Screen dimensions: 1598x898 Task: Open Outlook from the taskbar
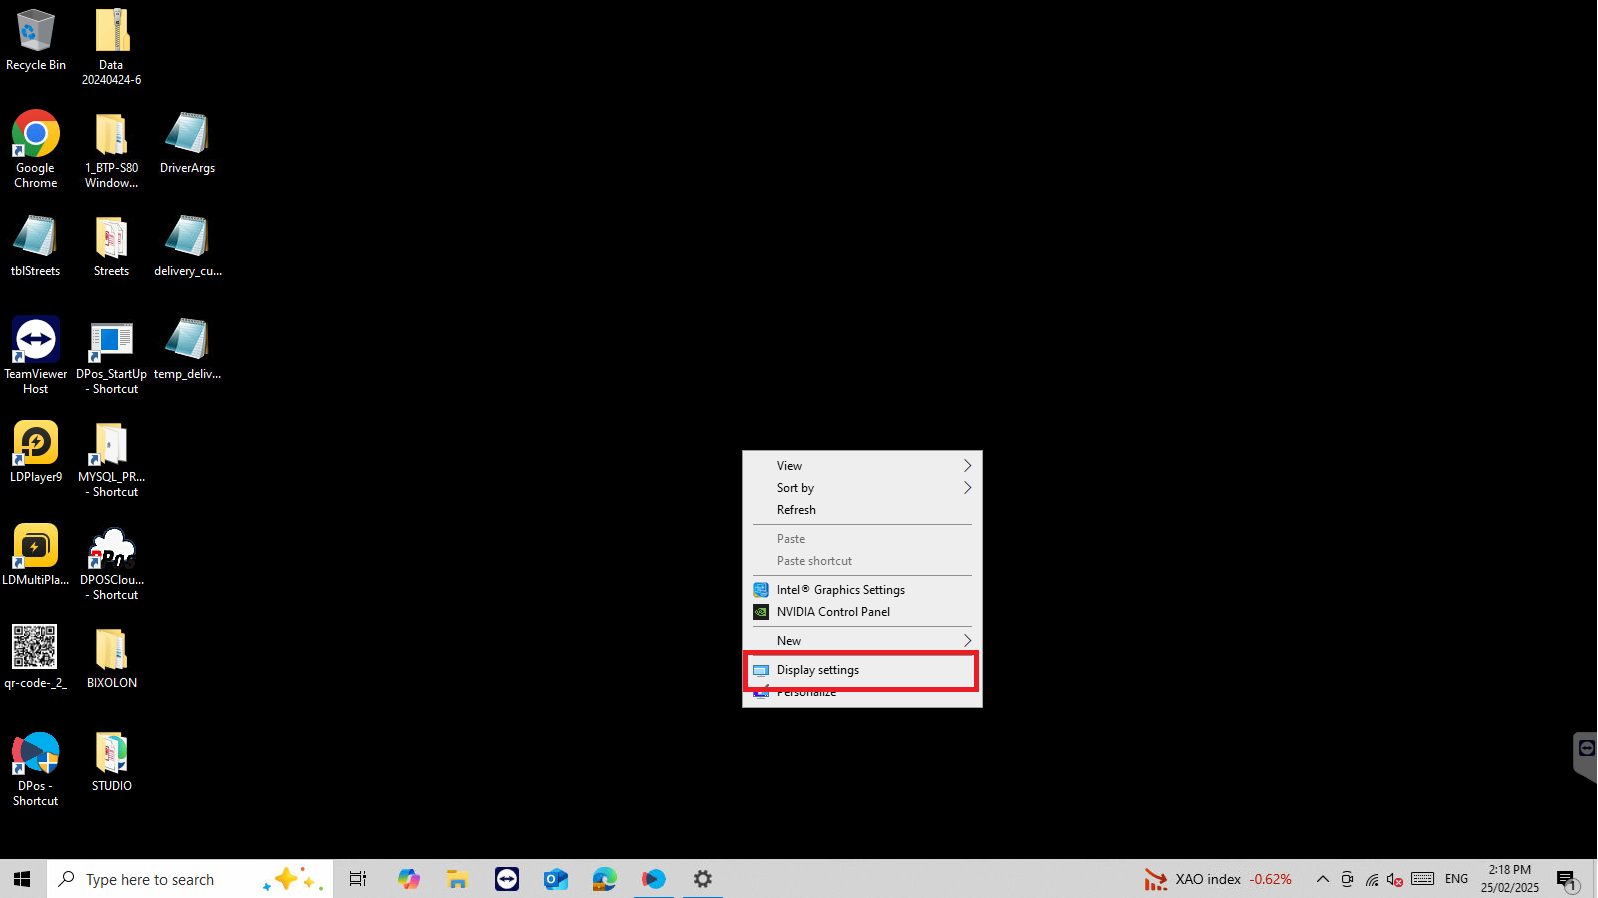(556, 879)
